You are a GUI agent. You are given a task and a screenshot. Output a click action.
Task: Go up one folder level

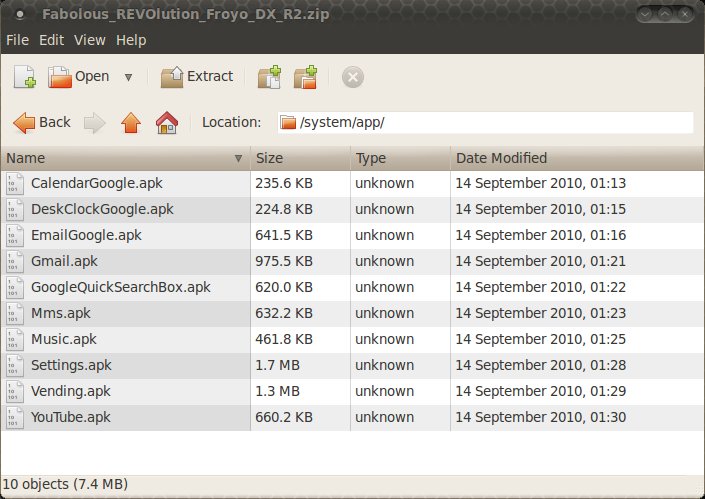[131, 123]
